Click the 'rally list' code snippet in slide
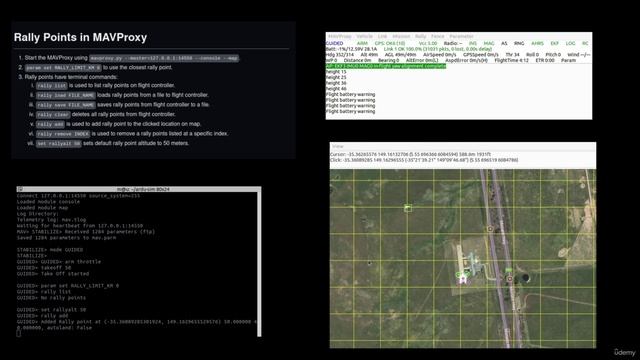 (x=51, y=86)
